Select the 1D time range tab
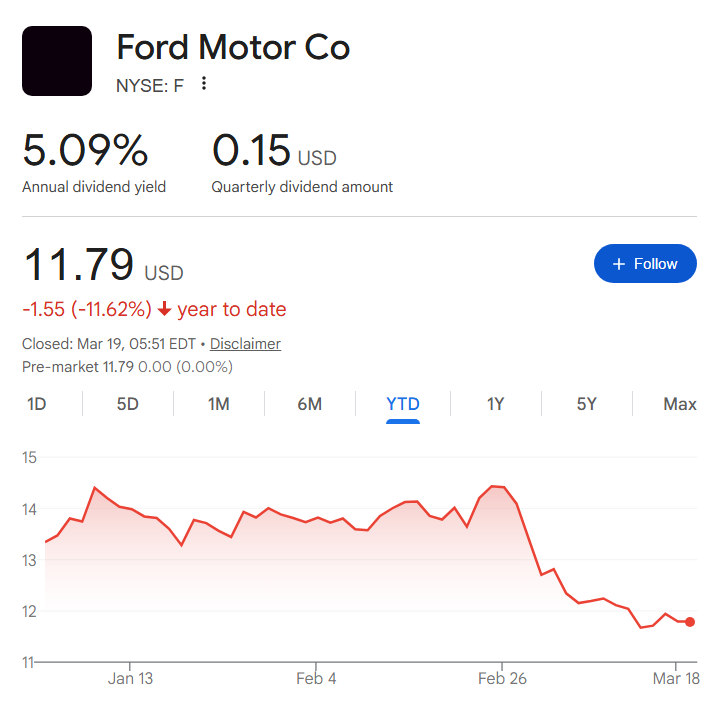Viewport: 717px width, 702px height. pos(37,404)
